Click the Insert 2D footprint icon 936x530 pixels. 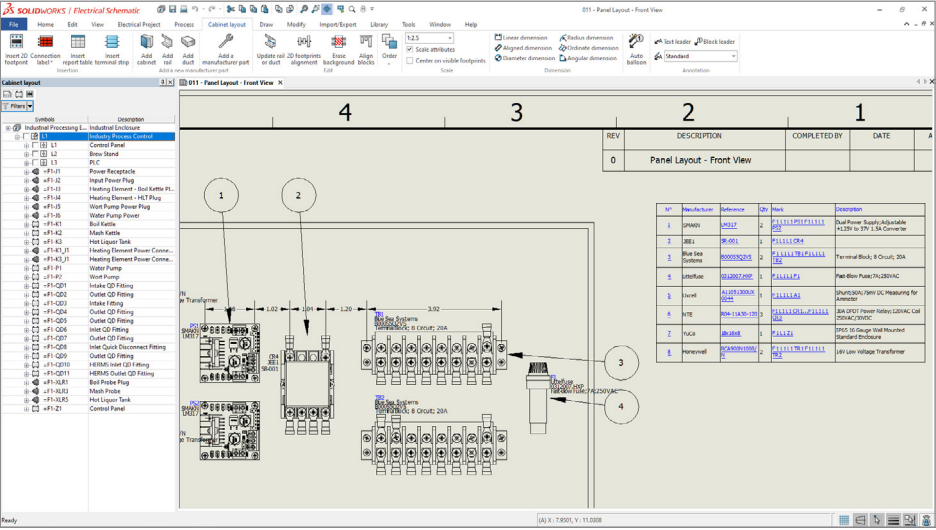16,41
